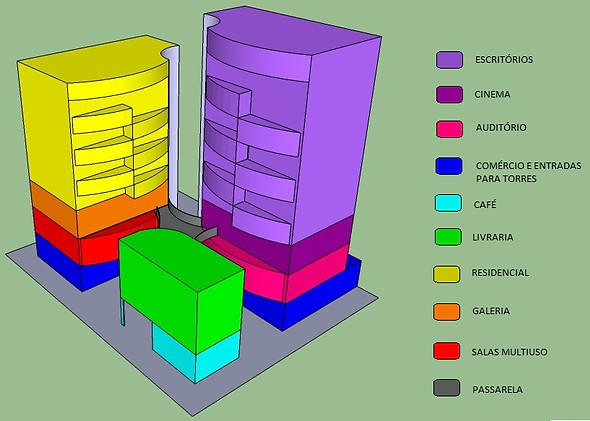The height and width of the screenshot is (421, 590).
Task: Select the ESCRITÓRIOS legend label
Action: [x=504, y=59]
